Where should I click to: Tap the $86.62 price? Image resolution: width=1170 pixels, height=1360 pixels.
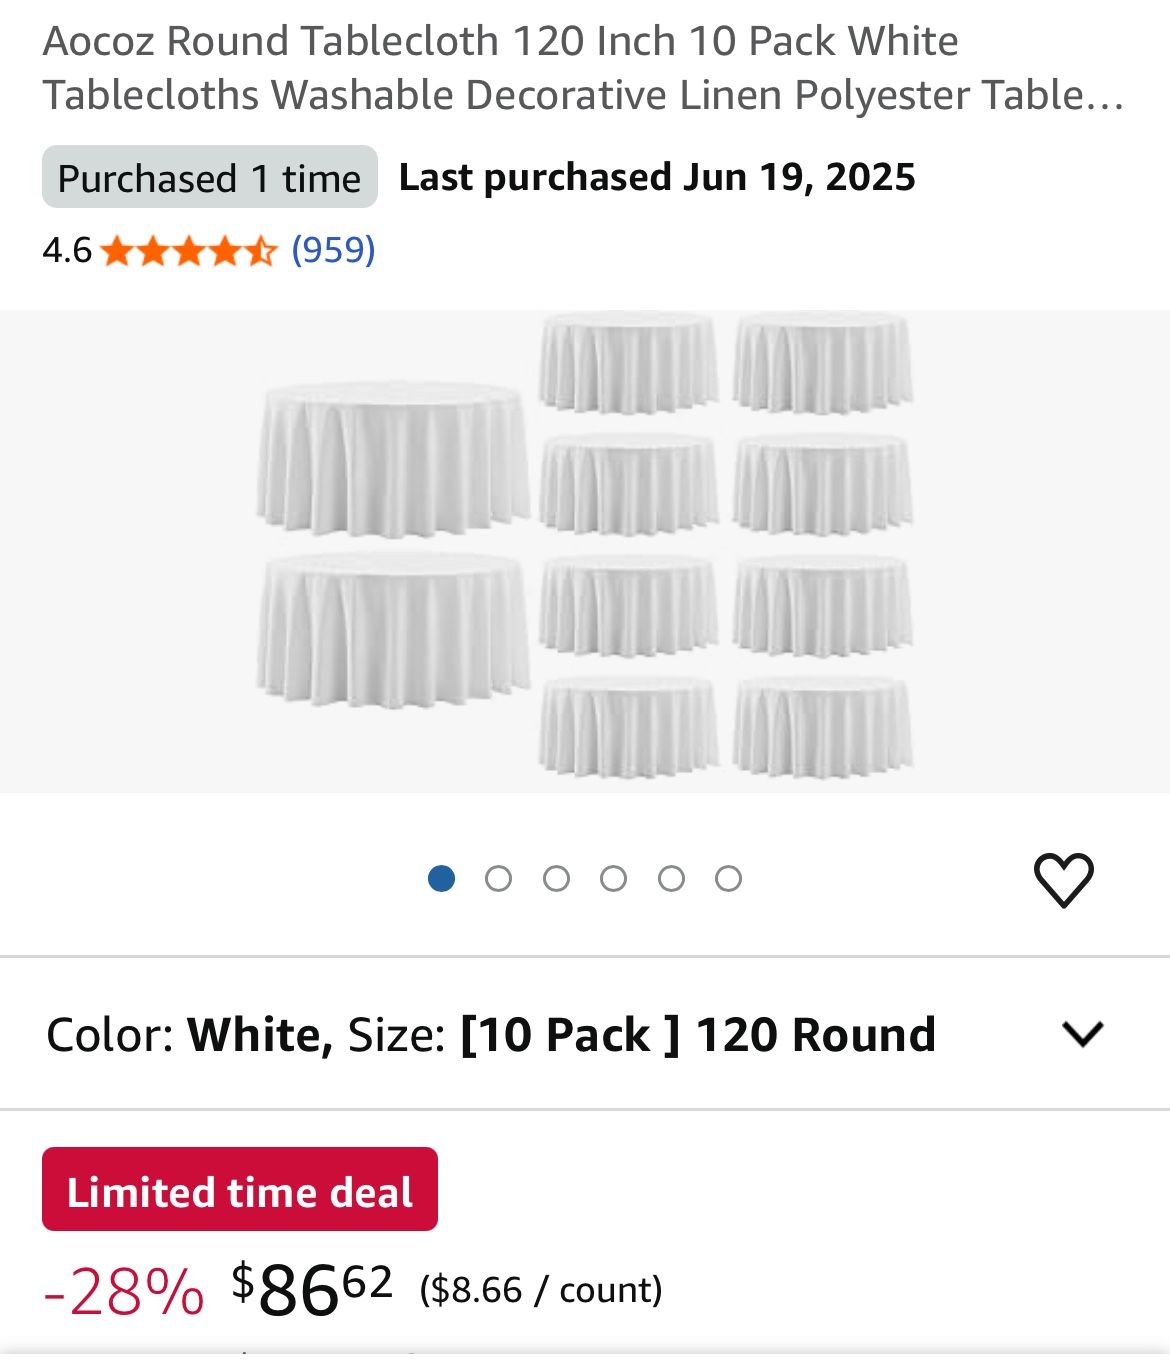312,1289
